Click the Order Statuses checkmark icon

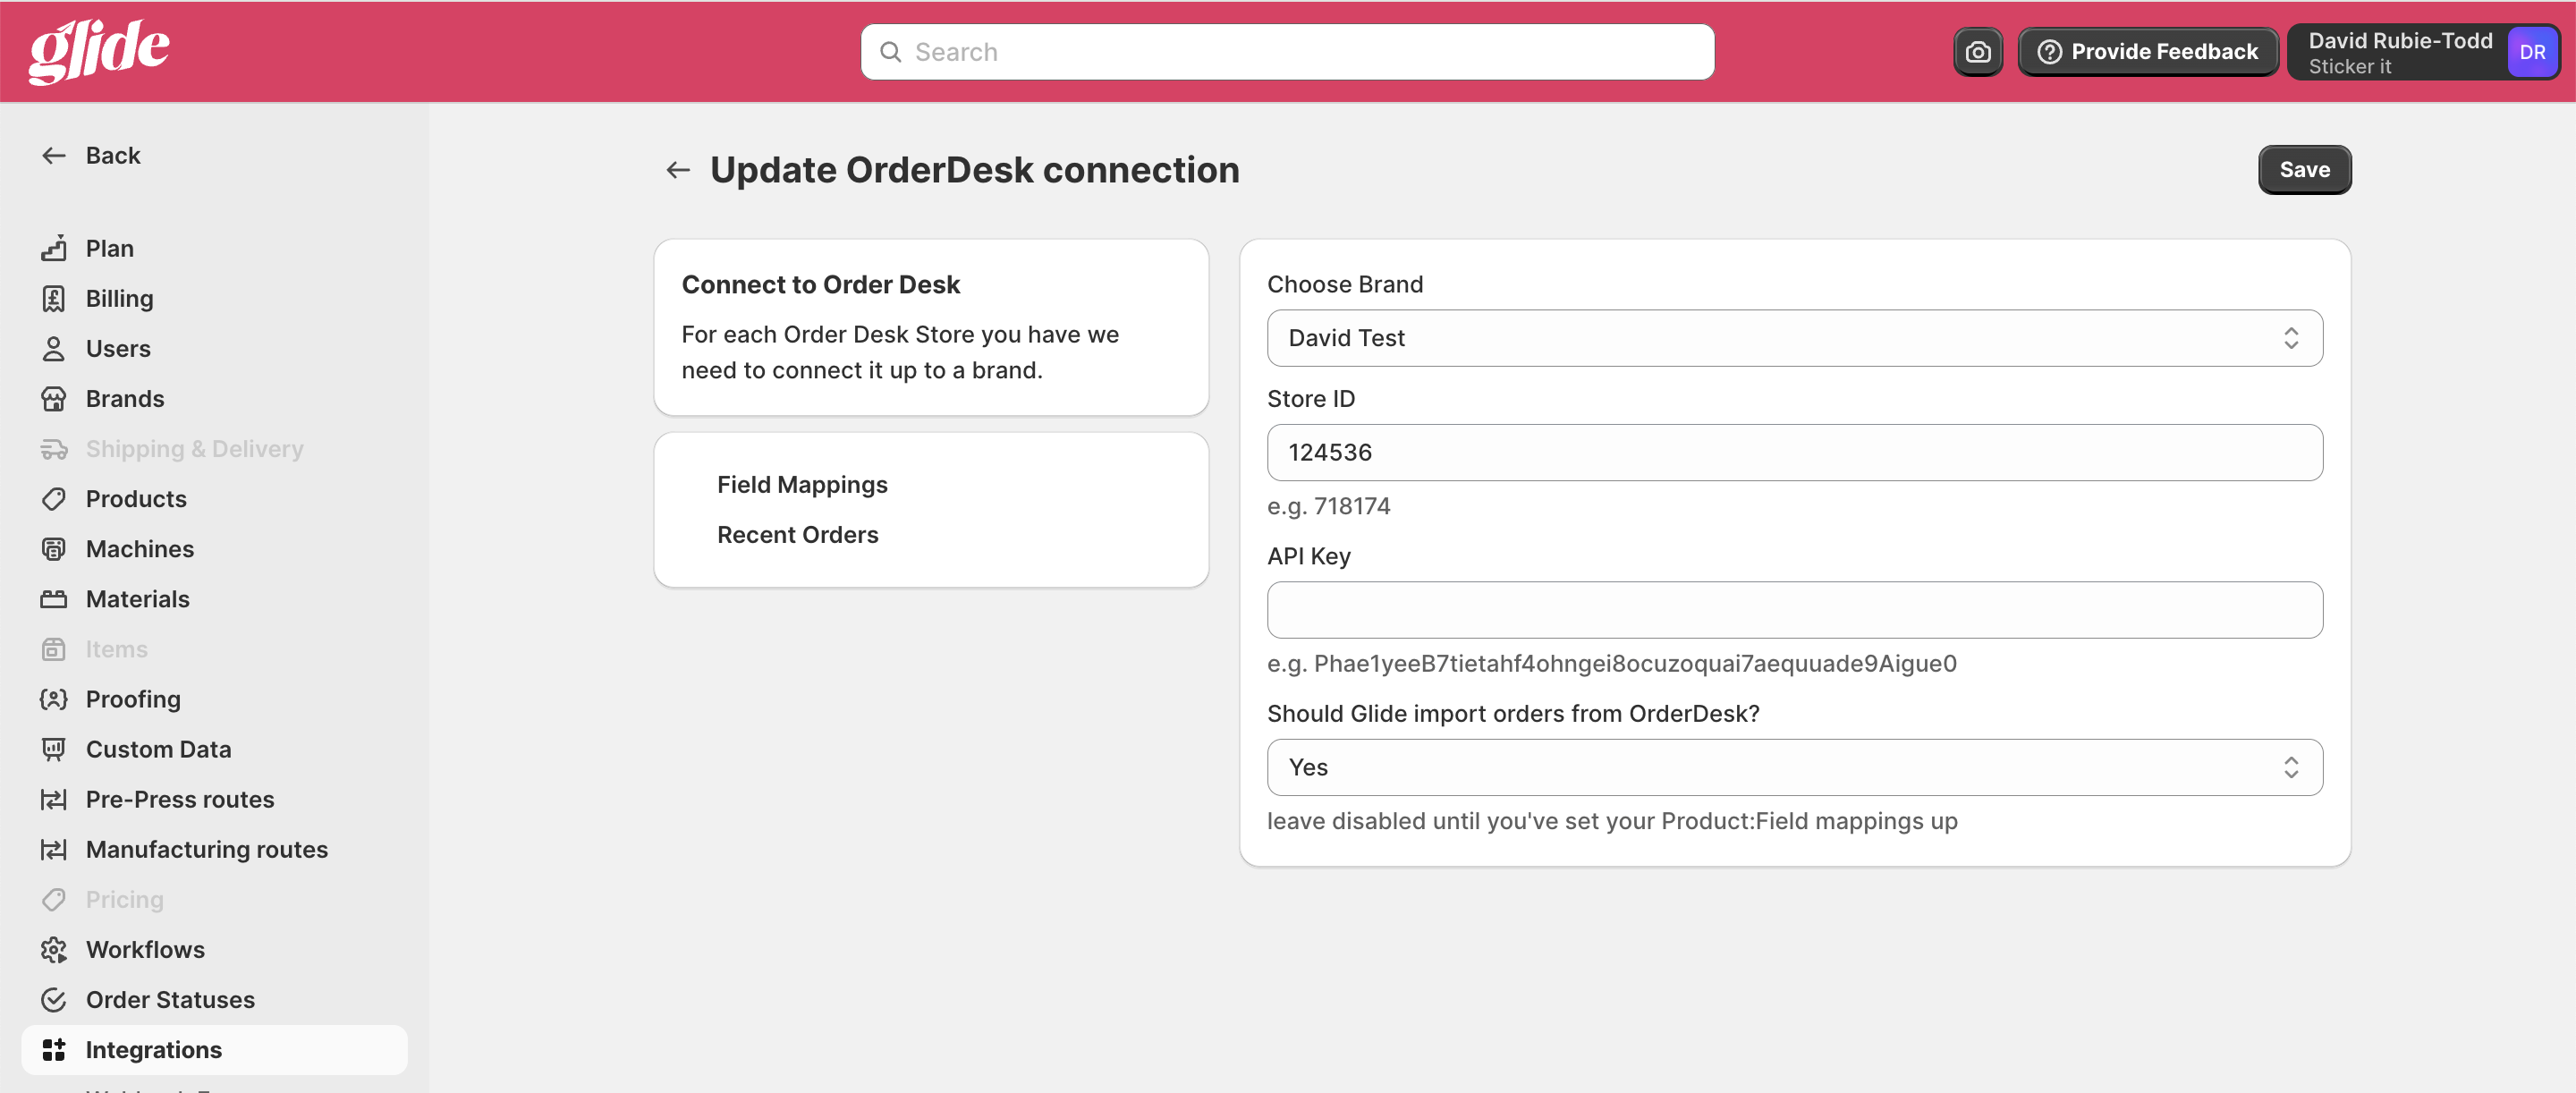54,999
